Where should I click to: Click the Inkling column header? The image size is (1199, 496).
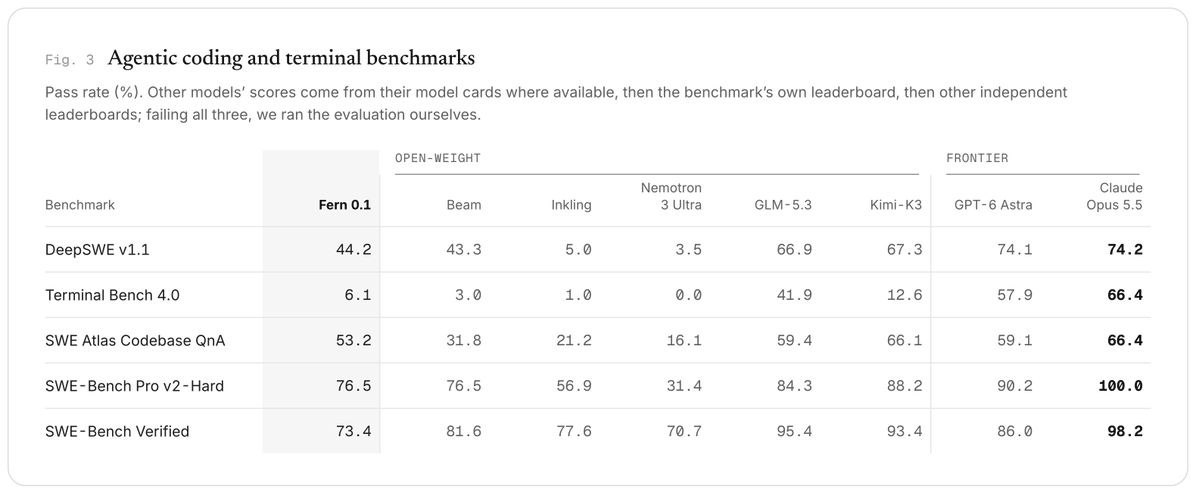pos(571,205)
